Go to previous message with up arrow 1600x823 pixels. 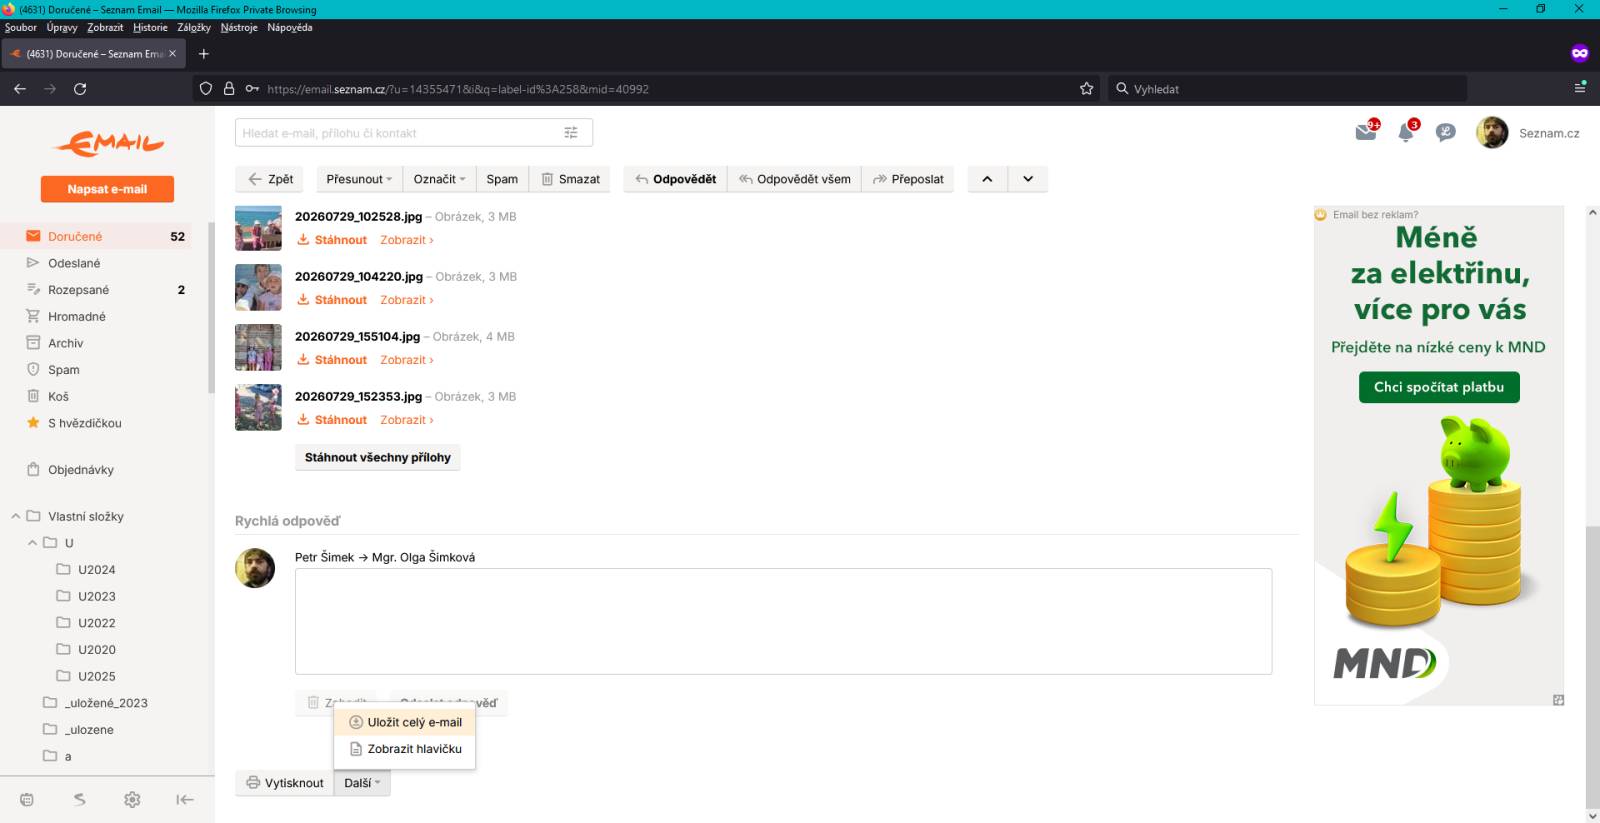pyautogui.click(x=987, y=179)
